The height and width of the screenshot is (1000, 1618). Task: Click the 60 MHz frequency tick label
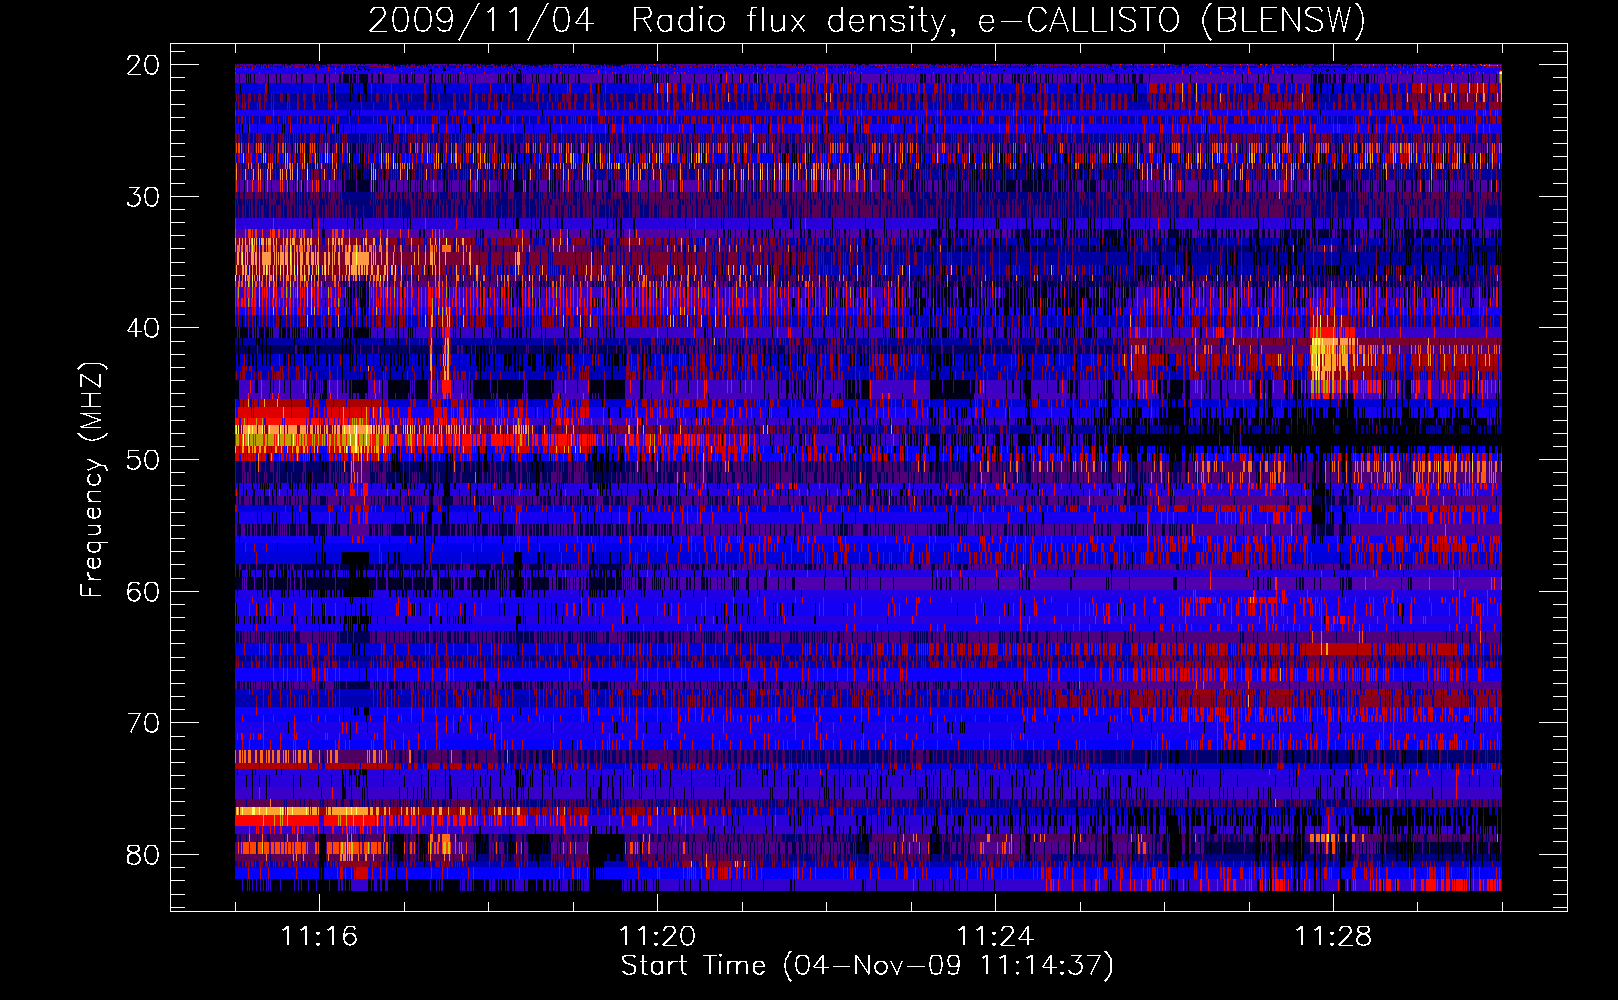coord(143,591)
